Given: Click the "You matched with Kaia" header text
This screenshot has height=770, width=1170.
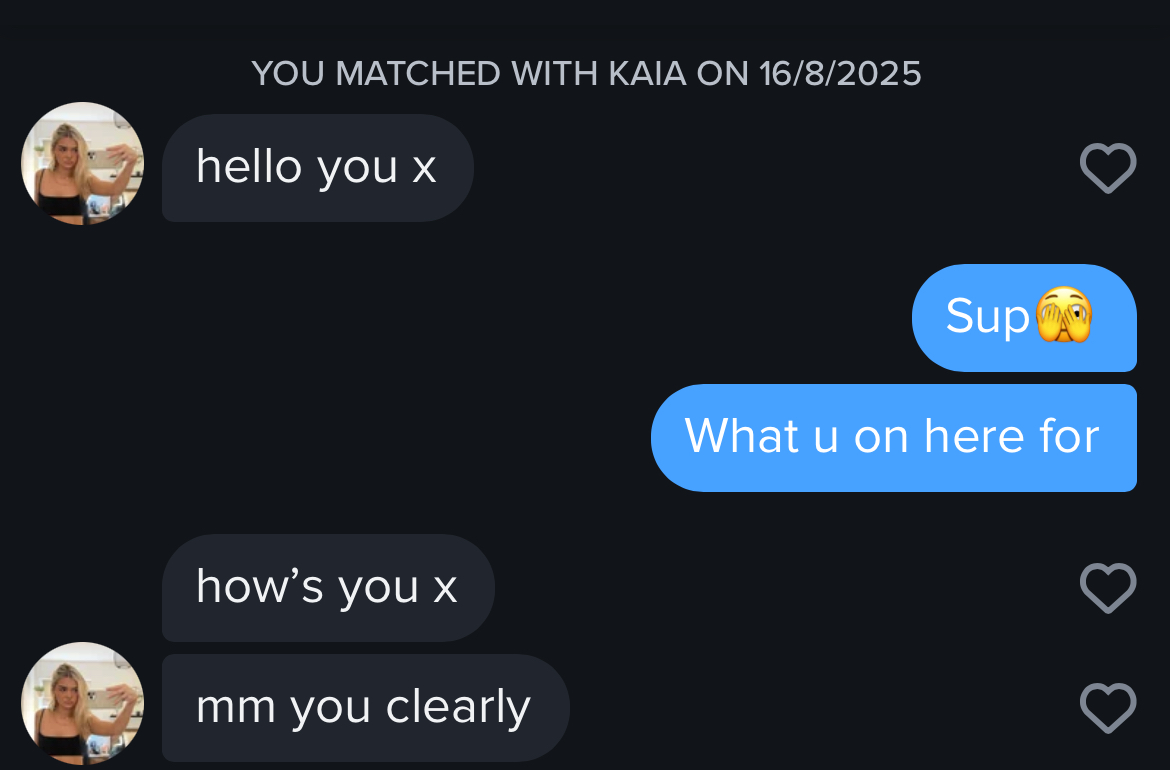Looking at the screenshot, I should pos(586,73).
